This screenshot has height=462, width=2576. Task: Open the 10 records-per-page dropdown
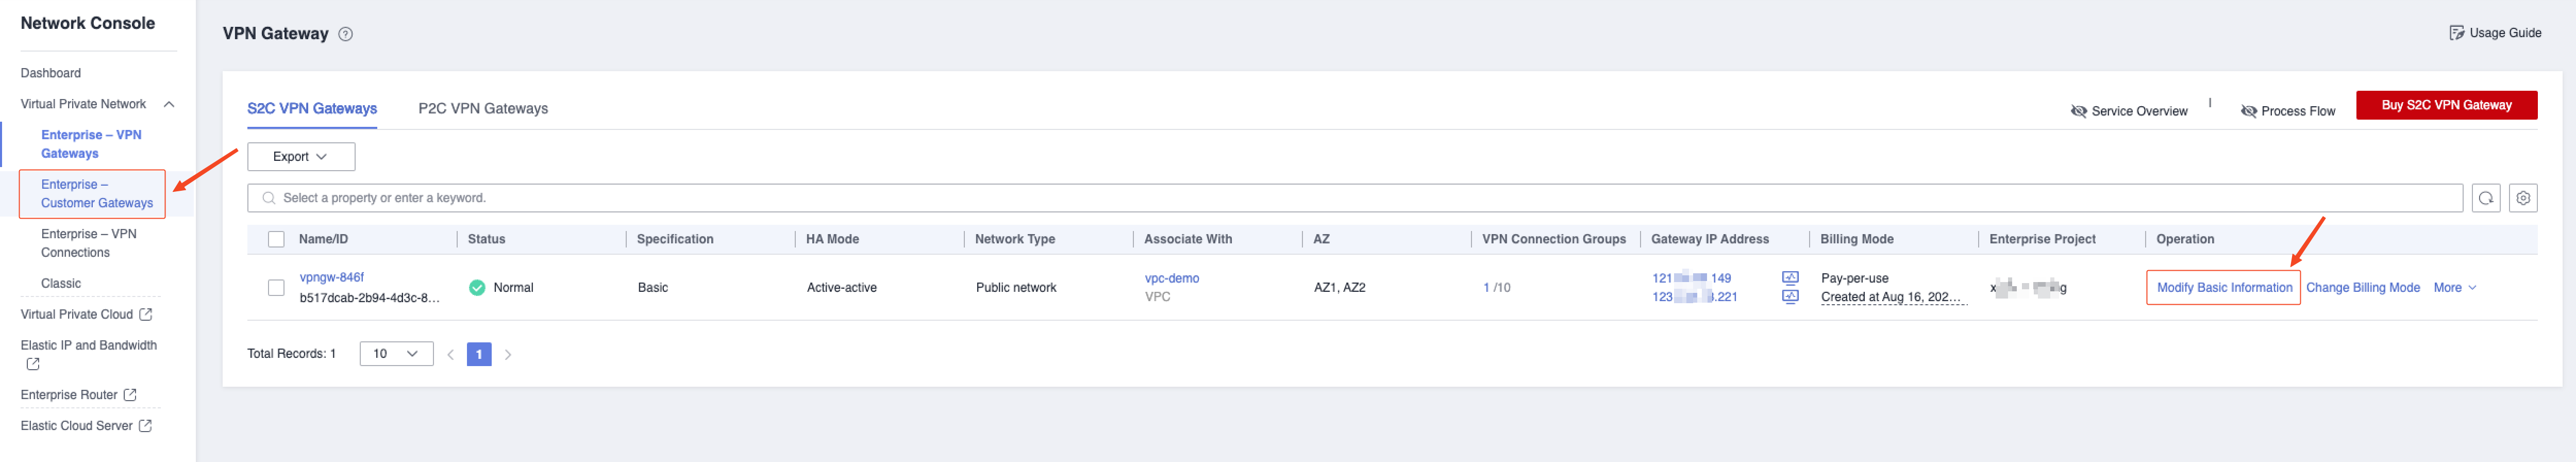pyautogui.click(x=396, y=354)
